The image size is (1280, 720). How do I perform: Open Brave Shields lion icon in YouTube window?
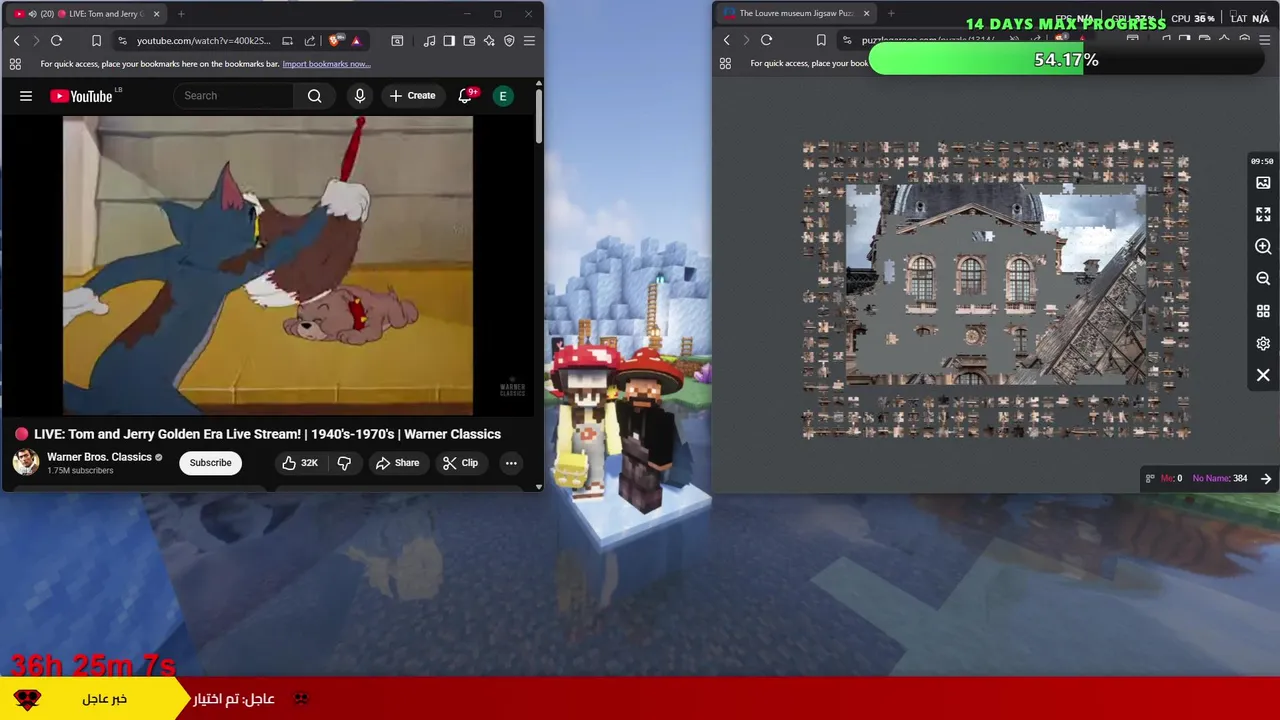click(x=335, y=40)
